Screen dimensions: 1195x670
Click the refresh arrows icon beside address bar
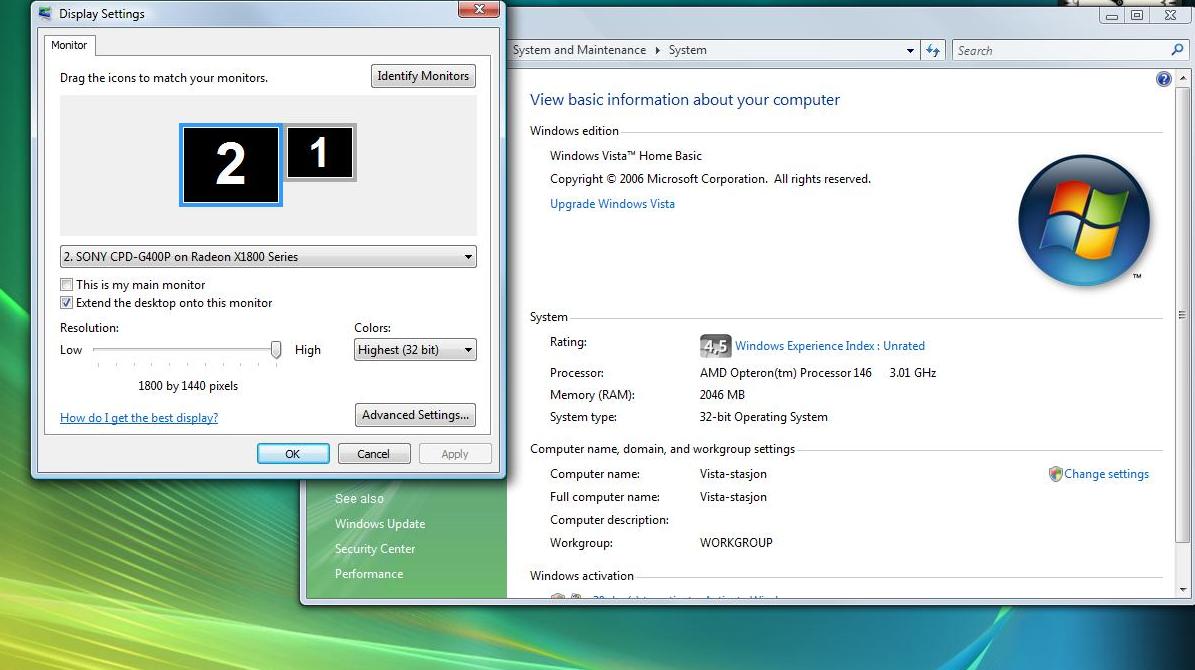point(933,50)
